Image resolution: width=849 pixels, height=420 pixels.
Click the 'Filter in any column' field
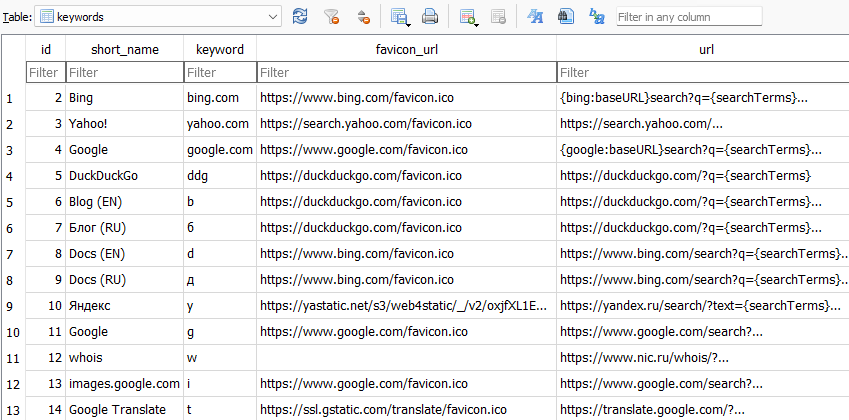tap(689, 17)
